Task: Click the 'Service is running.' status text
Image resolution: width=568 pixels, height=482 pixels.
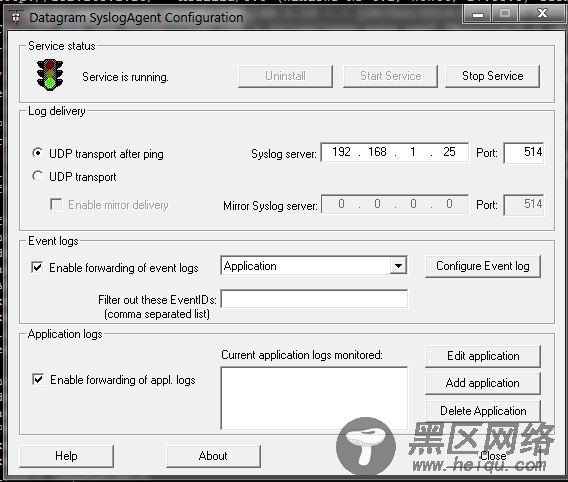Action: coord(125,77)
